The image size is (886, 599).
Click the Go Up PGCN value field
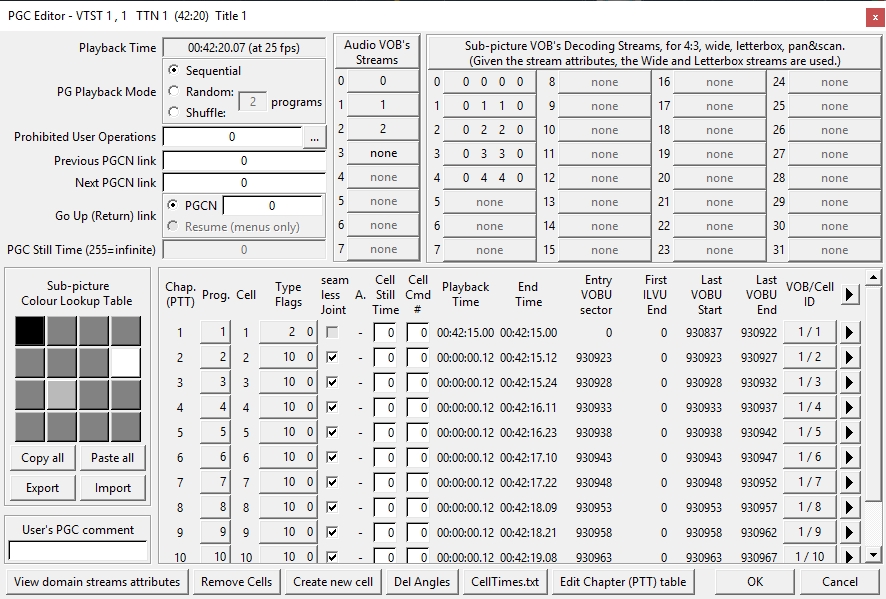[272, 206]
